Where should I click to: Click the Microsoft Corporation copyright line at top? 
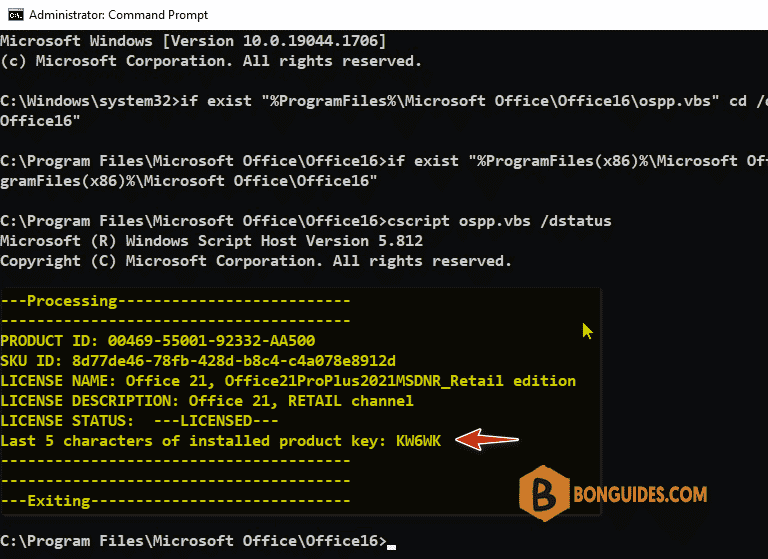pyautogui.click(x=211, y=61)
